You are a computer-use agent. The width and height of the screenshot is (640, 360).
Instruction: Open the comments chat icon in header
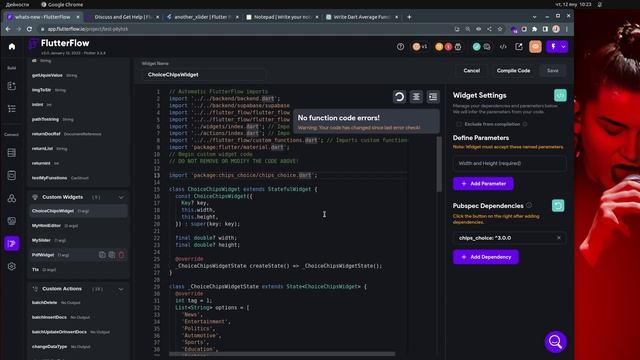[487, 47]
